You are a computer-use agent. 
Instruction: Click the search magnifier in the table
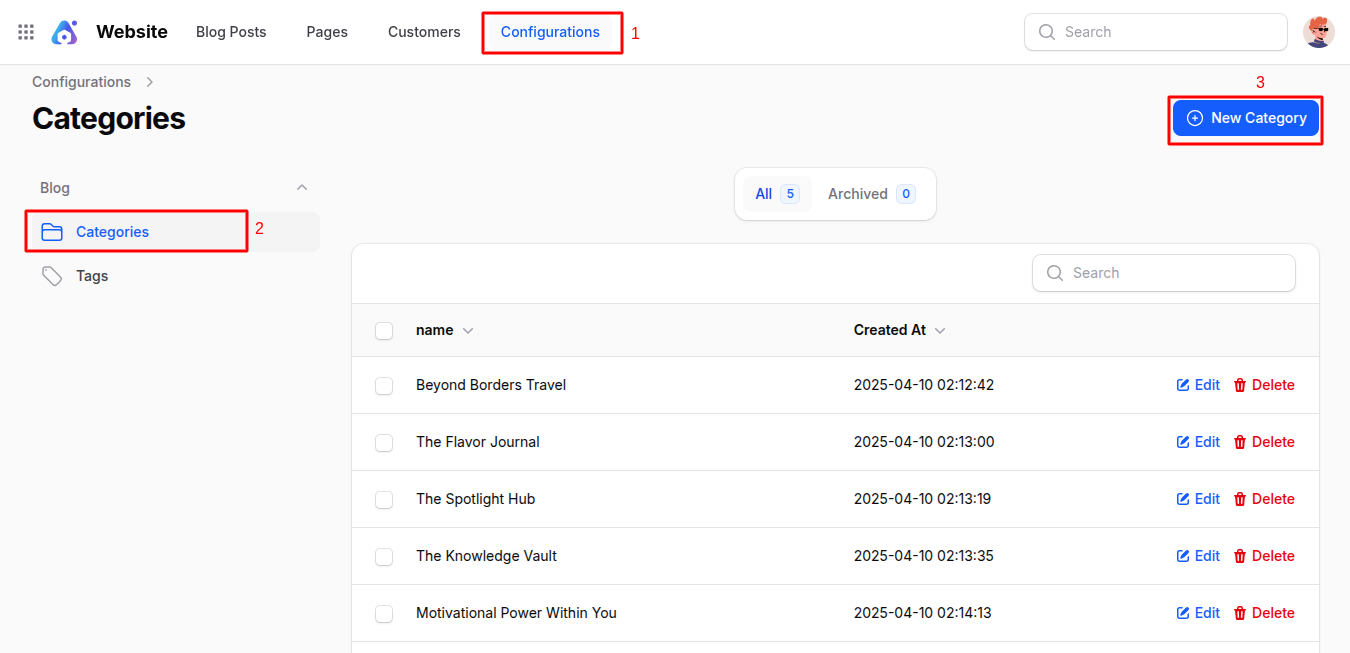pos(1054,272)
